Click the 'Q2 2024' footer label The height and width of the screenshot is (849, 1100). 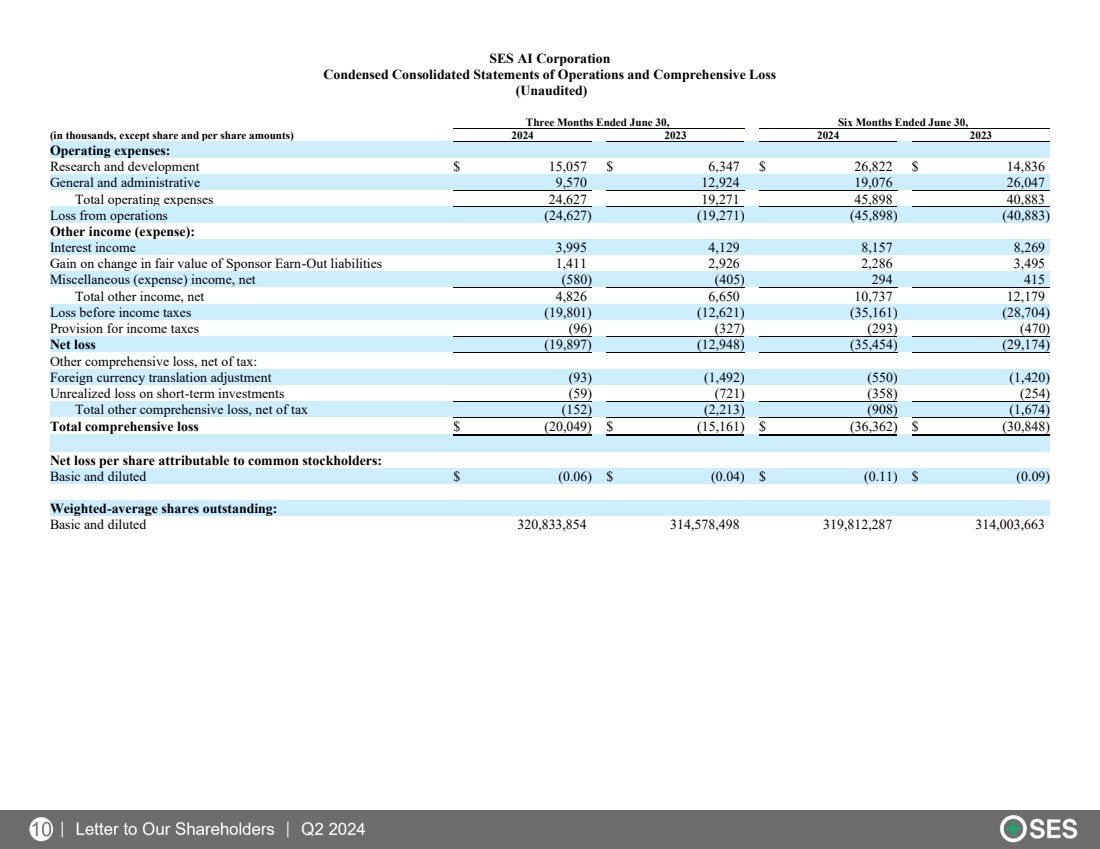[x=332, y=829]
